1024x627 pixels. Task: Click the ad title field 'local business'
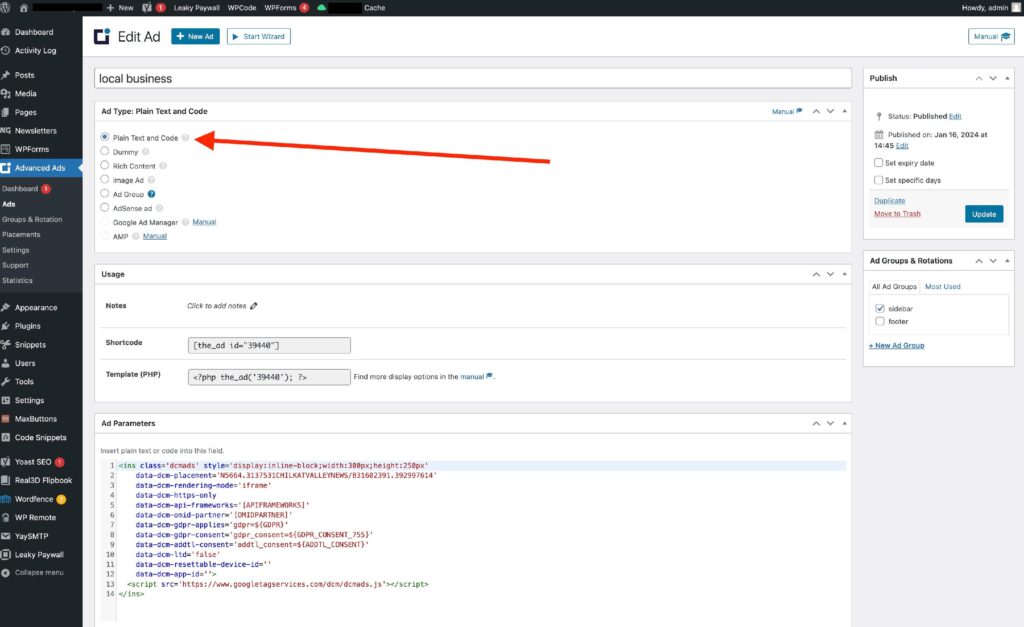[471, 78]
